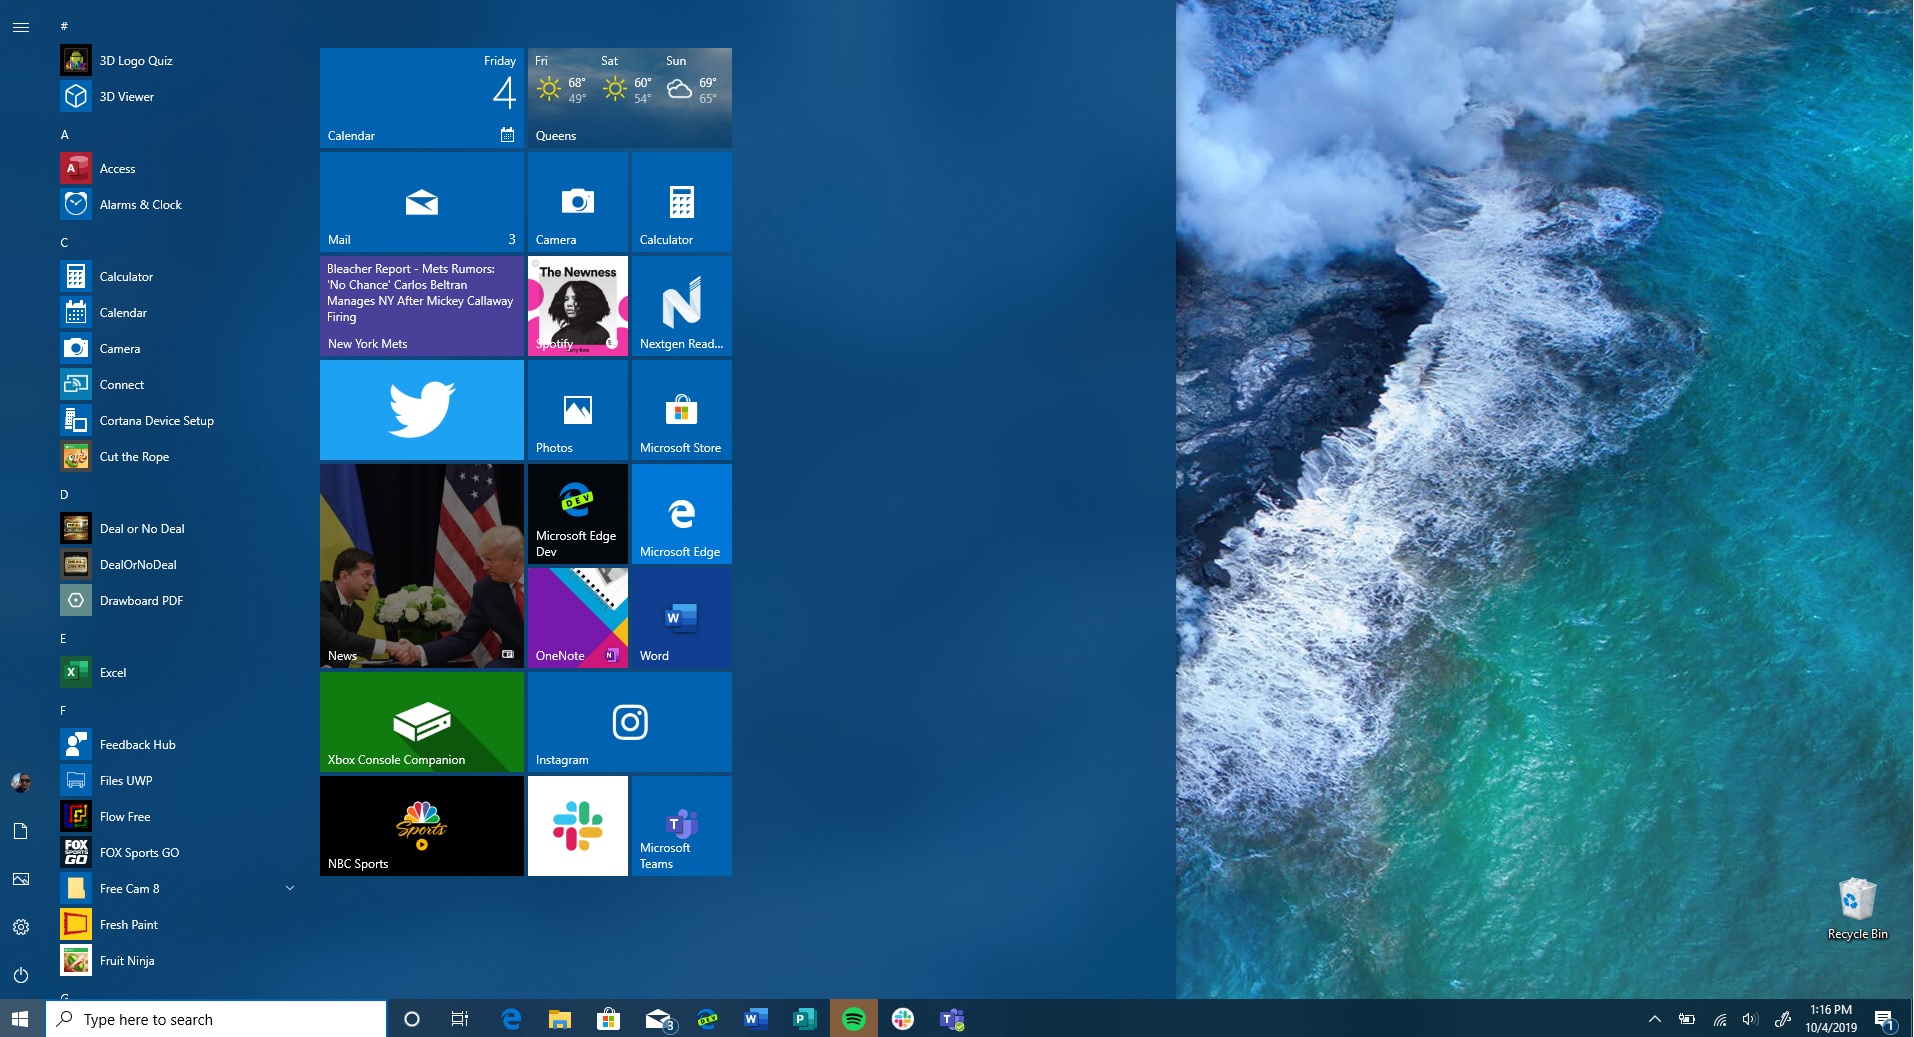Jump to the letter A app group header
This screenshot has width=1914, height=1037.
pyautogui.click(x=65, y=134)
